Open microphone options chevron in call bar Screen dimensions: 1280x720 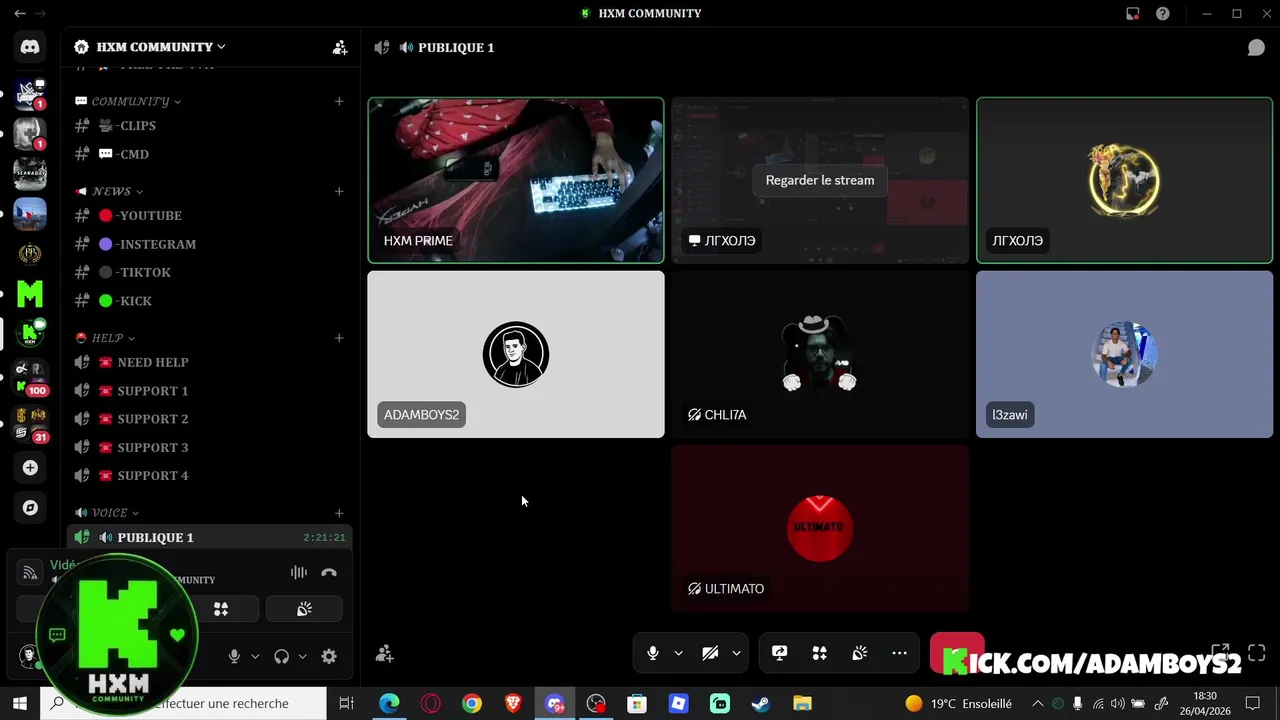(x=678, y=653)
